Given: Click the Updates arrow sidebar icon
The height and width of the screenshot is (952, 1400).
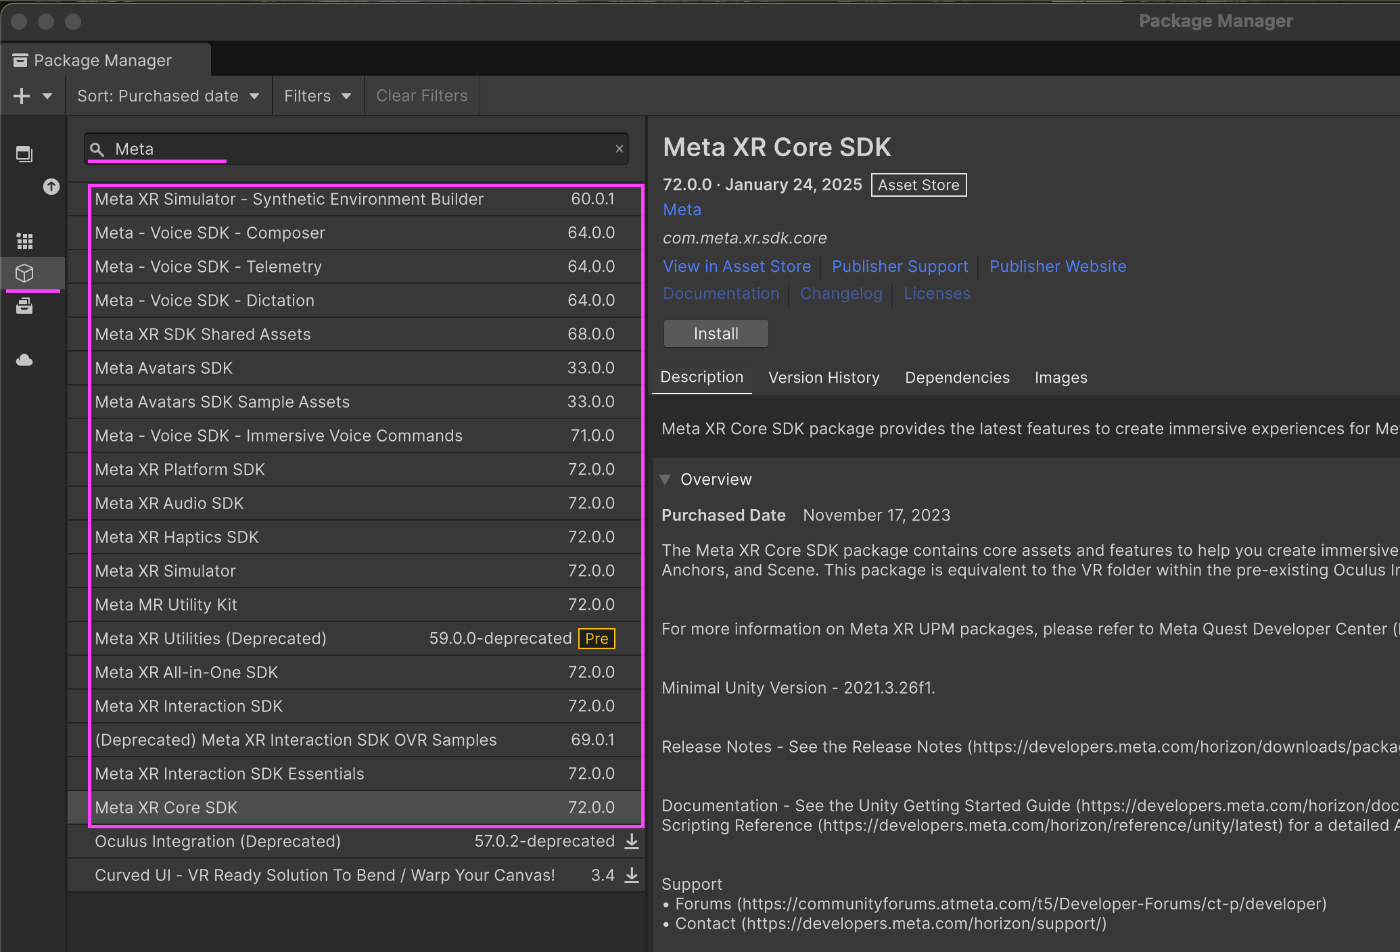Looking at the screenshot, I should (51, 187).
